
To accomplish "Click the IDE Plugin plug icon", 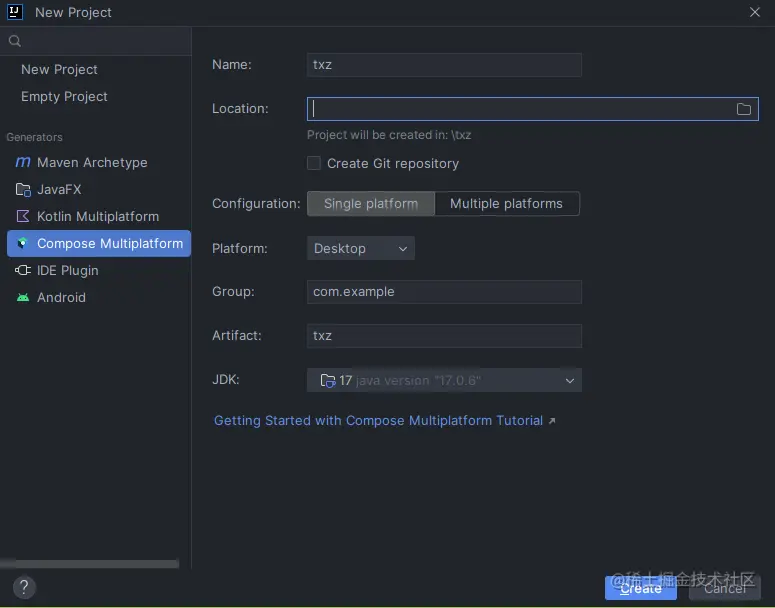I will tap(23, 270).
